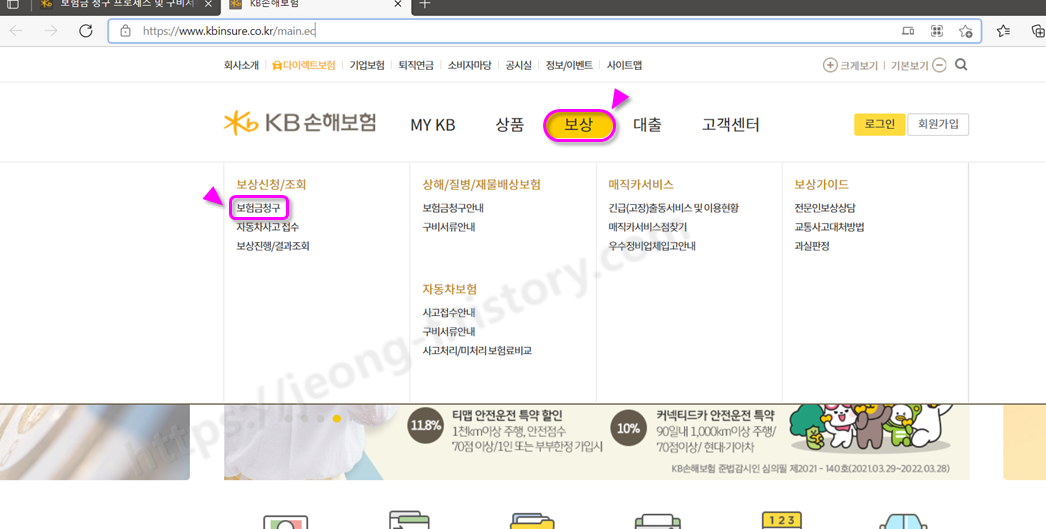
Task: Open 우수정비업체입고안내 link
Action: (652, 246)
